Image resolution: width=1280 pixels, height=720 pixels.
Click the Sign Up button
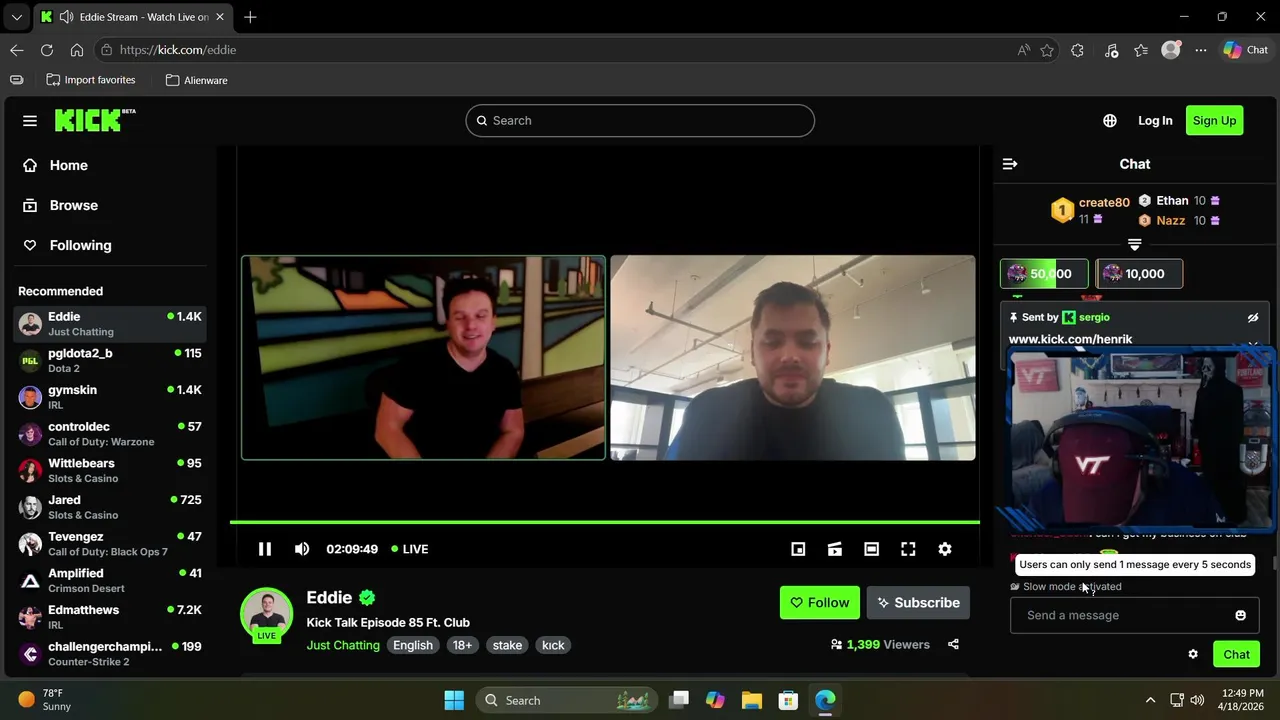coord(1214,121)
